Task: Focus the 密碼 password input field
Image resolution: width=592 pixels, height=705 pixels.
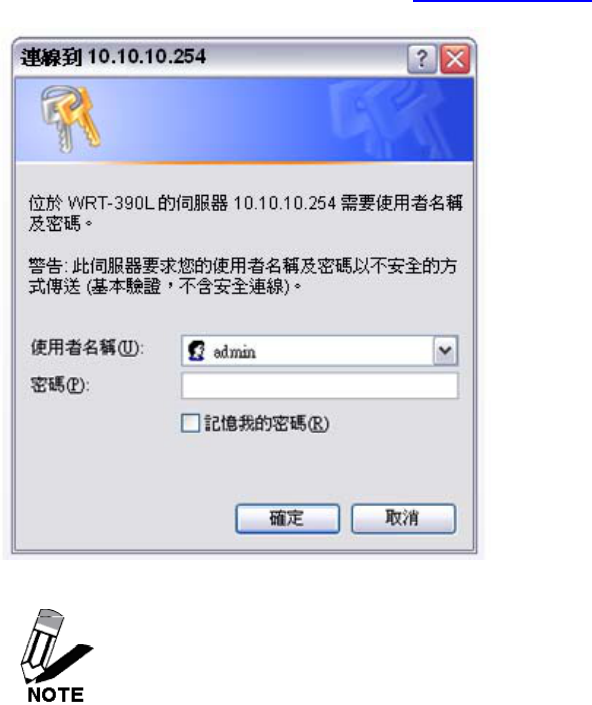Action: pos(320,386)
